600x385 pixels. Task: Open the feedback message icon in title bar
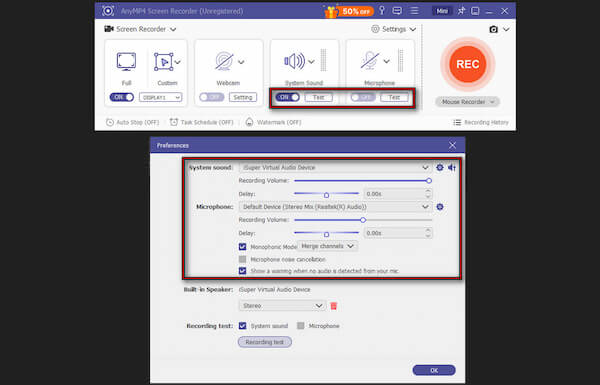(397, 11)
